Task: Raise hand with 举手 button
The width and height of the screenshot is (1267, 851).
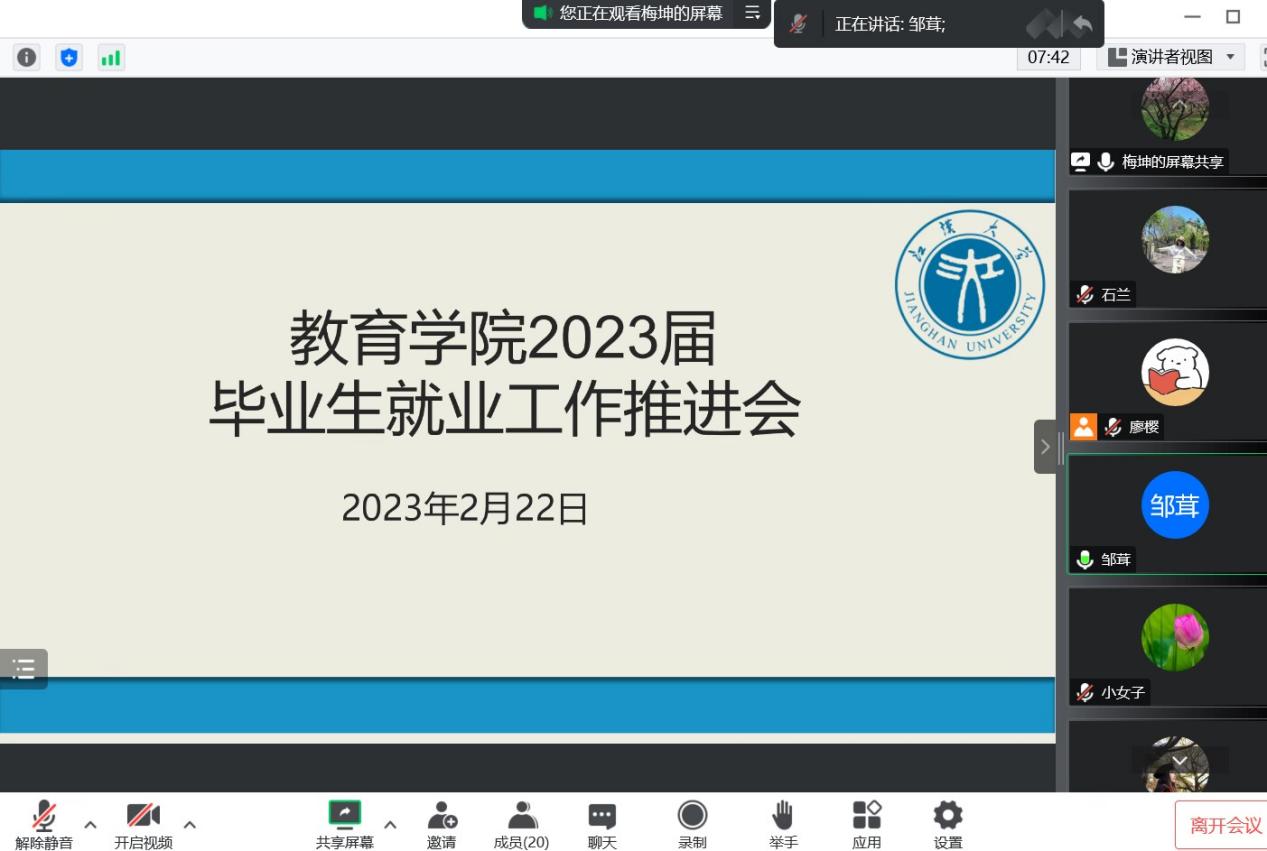Action: click(x=783, y=824)
